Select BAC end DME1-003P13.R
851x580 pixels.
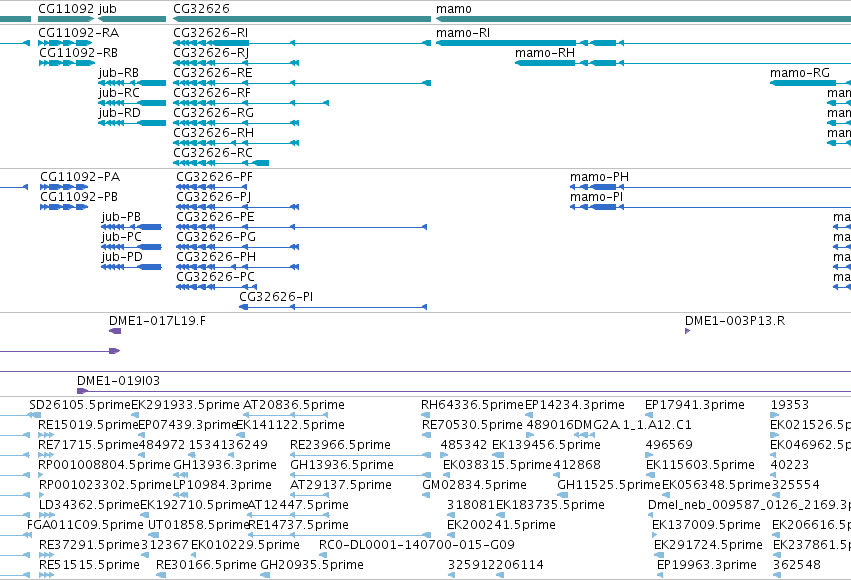tap(735, 321)
